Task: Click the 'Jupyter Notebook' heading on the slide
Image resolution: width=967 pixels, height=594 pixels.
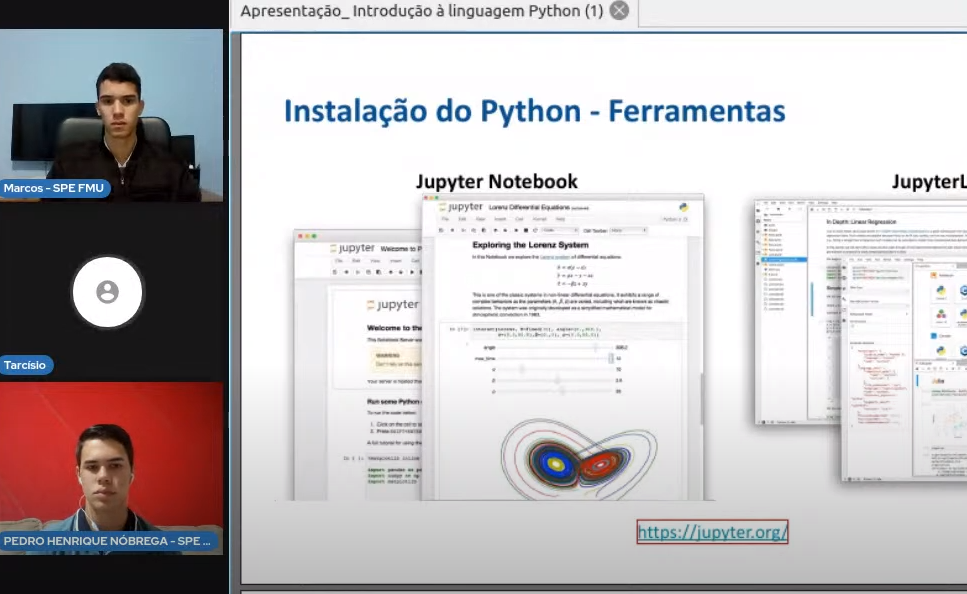Action: (x=496, y=181)
